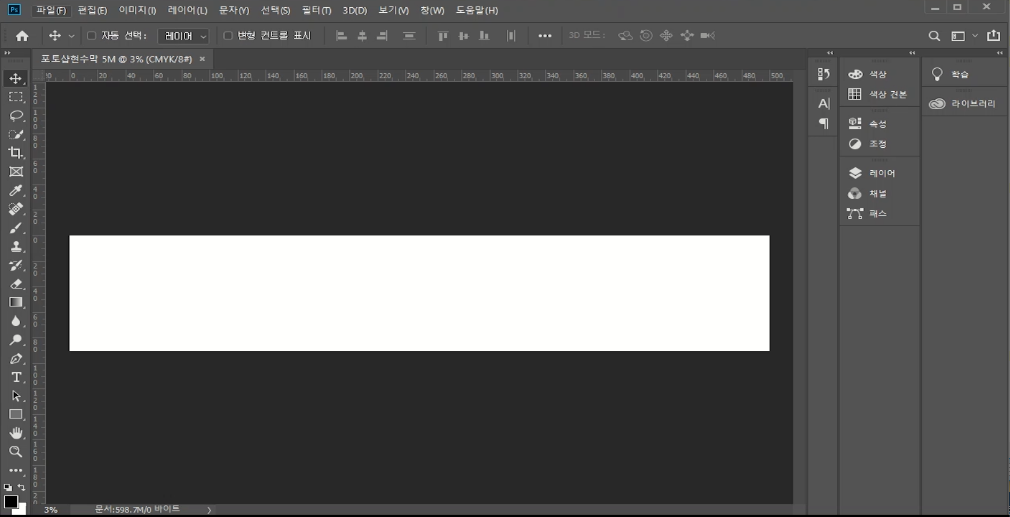Select the Rectangular Marquee tool
Viewport: 1010px width, 517px height.
click(x=15, y=97)
